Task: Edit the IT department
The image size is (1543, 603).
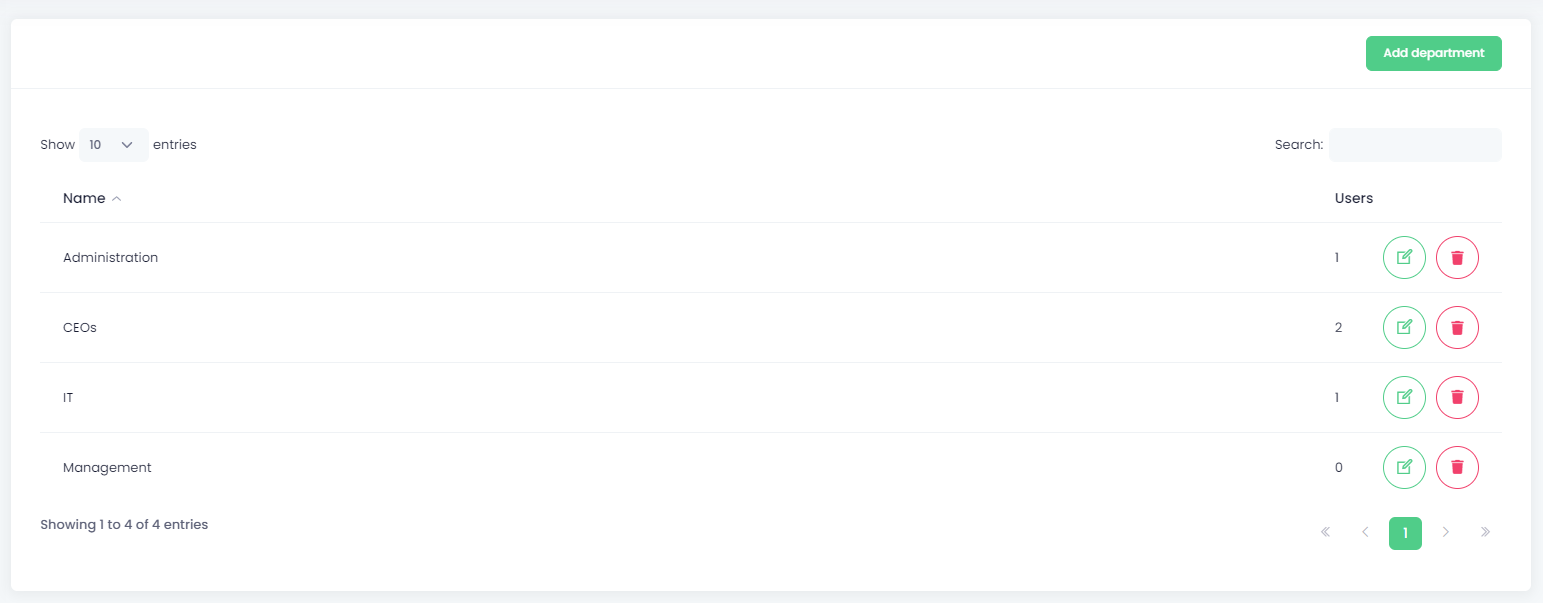Action: (1404, 398)
